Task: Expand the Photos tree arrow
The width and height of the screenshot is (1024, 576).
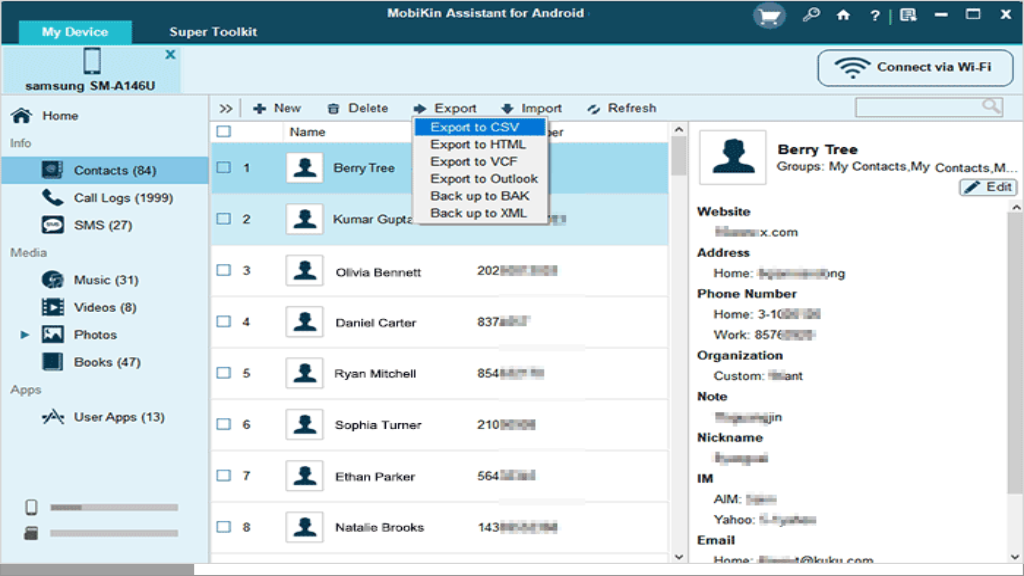Action: pos(24,334)
